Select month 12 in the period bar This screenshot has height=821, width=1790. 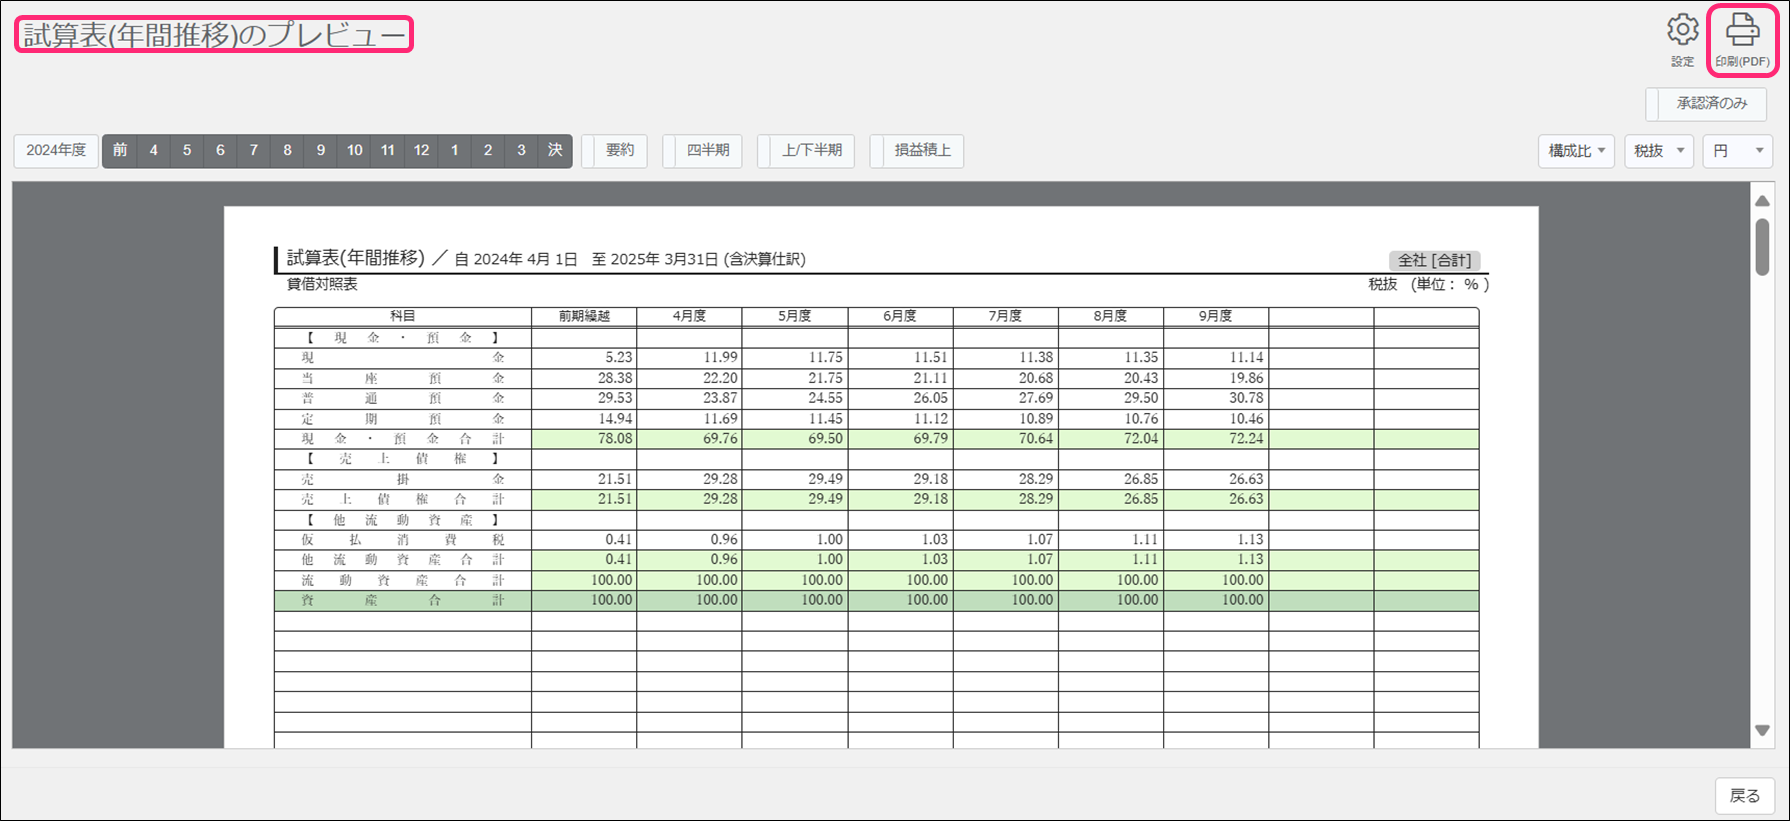point(421,151)
